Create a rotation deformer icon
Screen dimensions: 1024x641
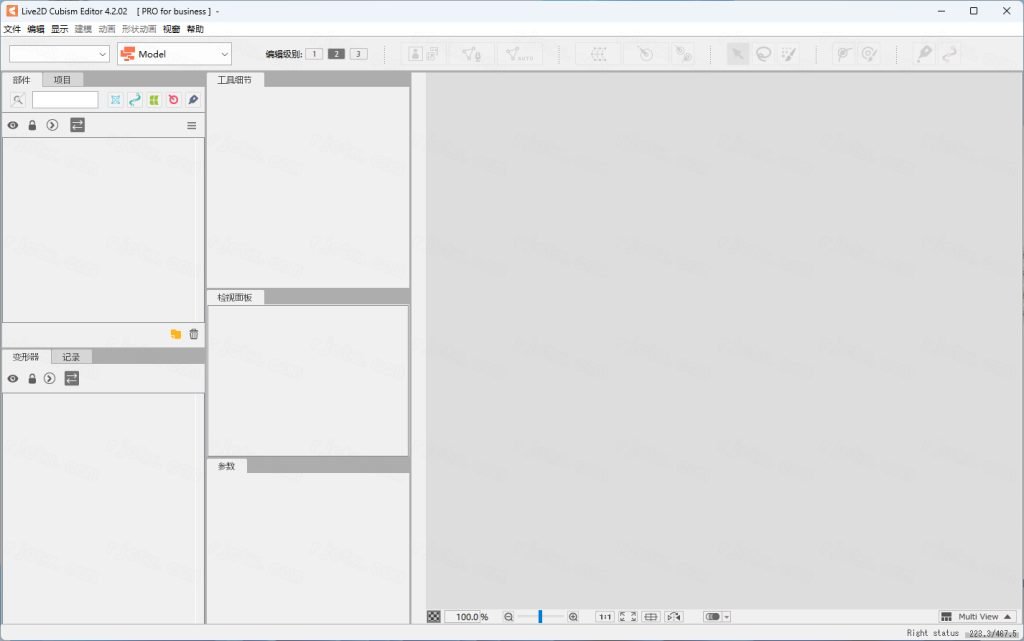(x=645, y=54)
